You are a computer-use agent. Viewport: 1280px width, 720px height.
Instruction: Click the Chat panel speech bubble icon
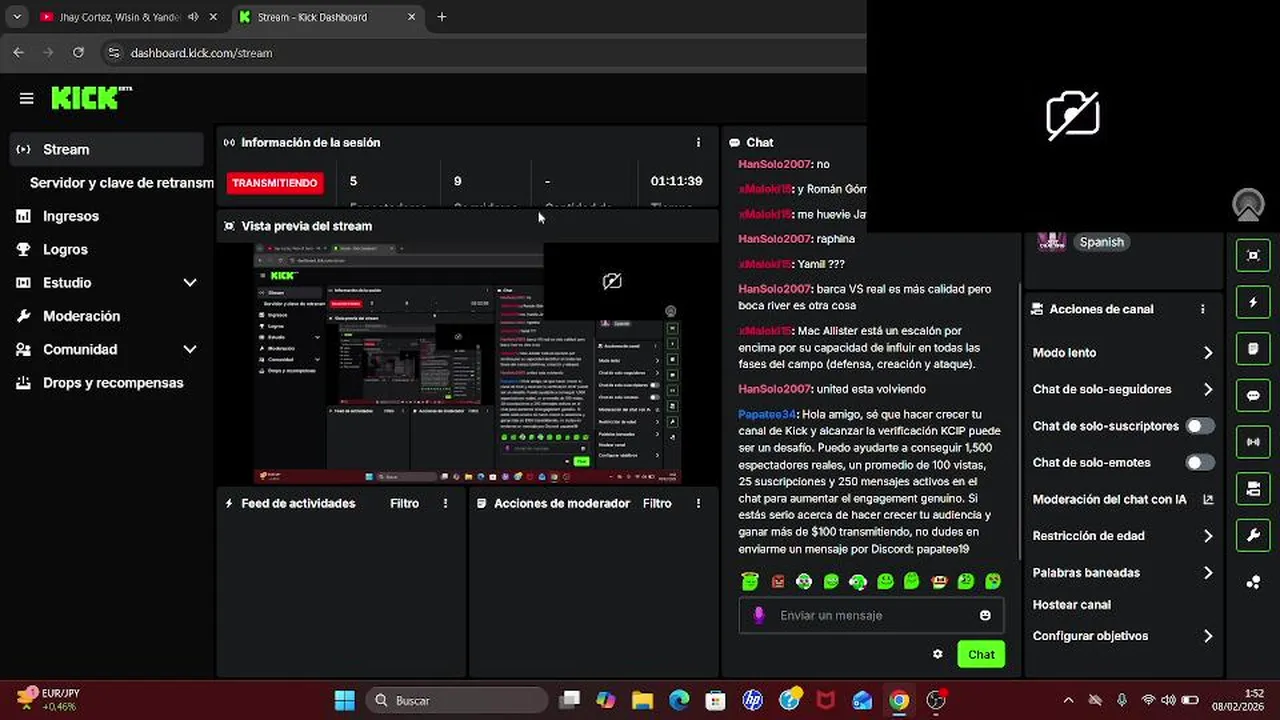click(x=735, y=142)
